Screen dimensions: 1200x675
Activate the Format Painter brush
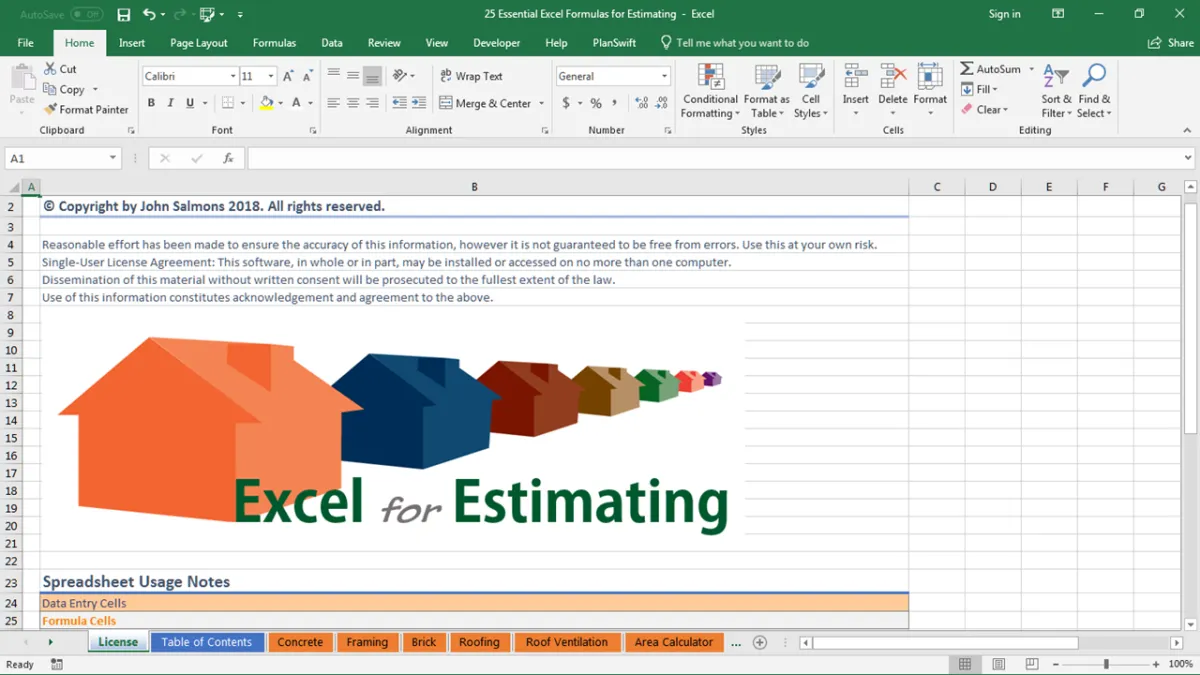[x=86, y=110]
